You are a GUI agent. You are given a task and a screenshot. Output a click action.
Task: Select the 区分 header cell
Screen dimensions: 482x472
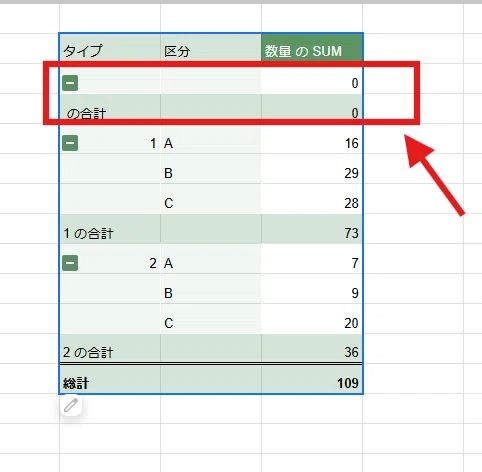pos(211,48)
